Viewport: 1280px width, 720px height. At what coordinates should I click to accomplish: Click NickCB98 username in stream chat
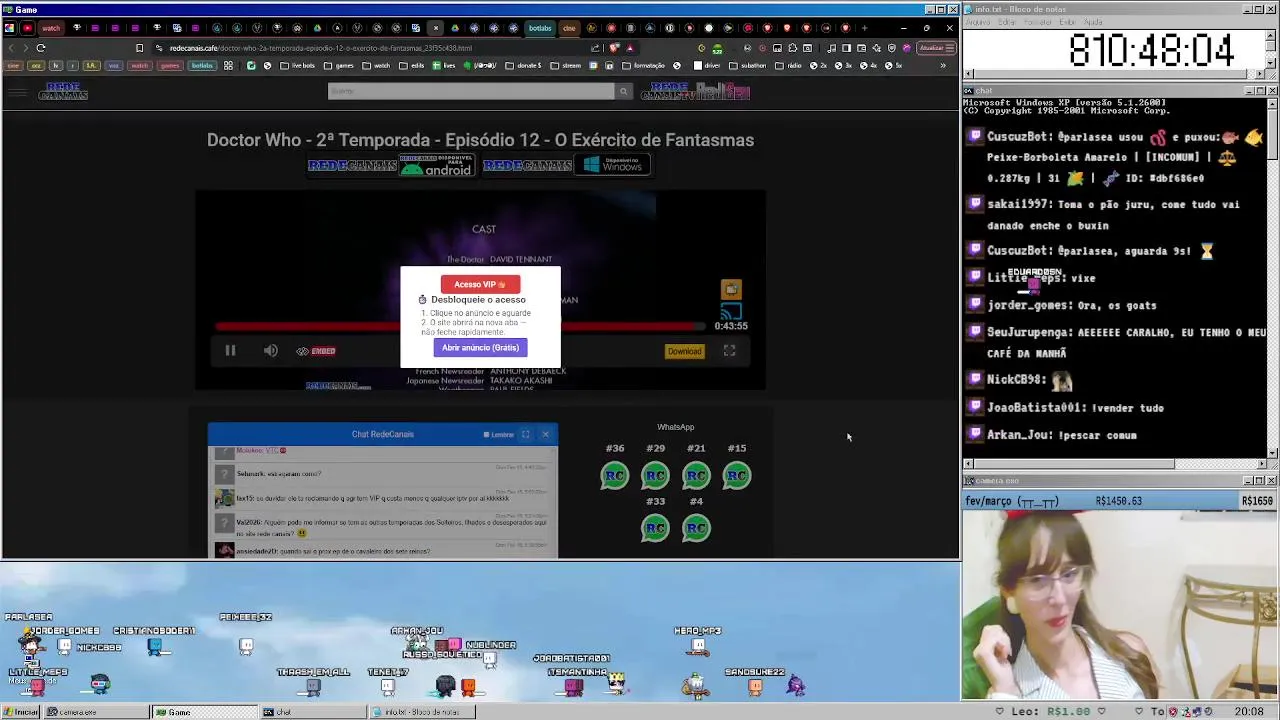[x=1014, y=380]
